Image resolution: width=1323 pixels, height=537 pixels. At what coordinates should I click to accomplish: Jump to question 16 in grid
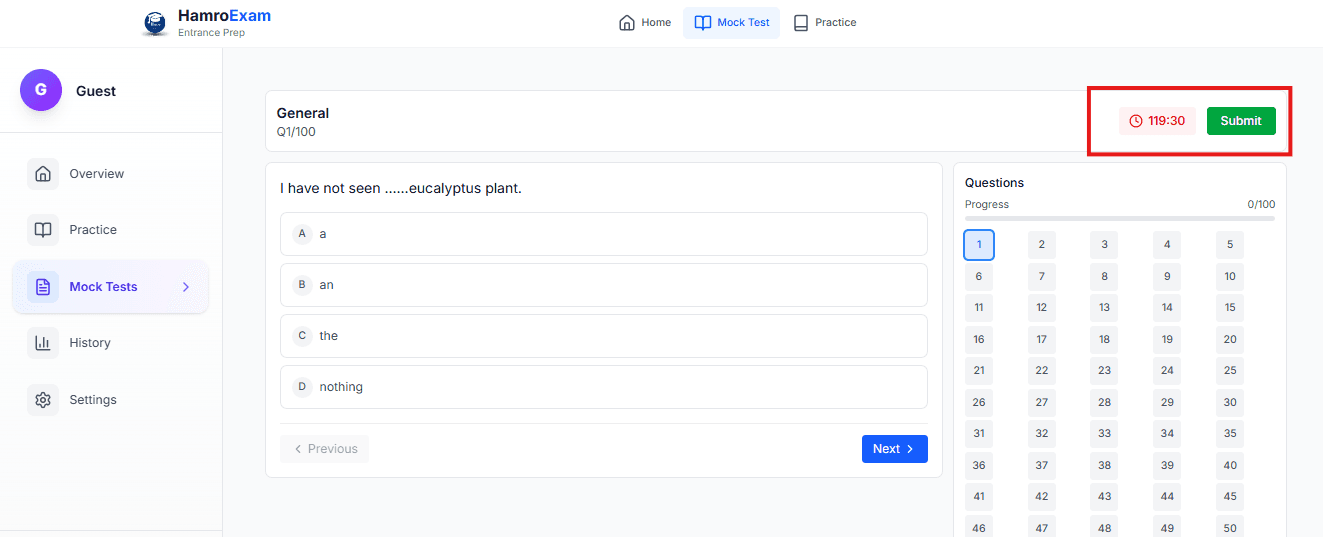tap(979, 340)
